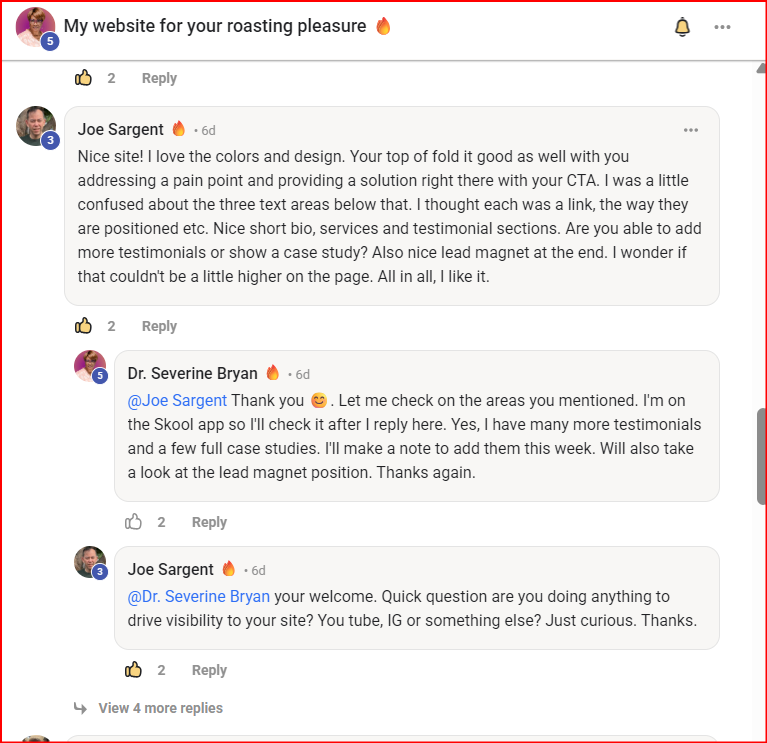Open the post options three-dot menu

[x=722, y=27]
